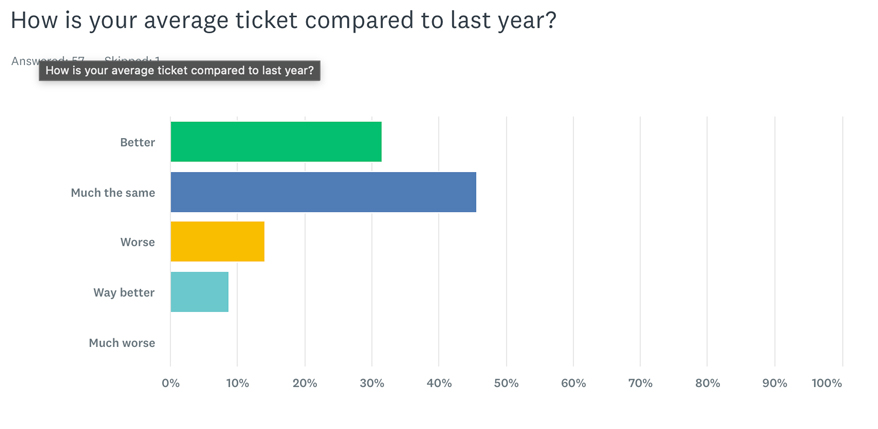Click the 80% axis tick label
The width and height of the screenshot is (878, 429).
pyautogui.click(x=707, y=383)
